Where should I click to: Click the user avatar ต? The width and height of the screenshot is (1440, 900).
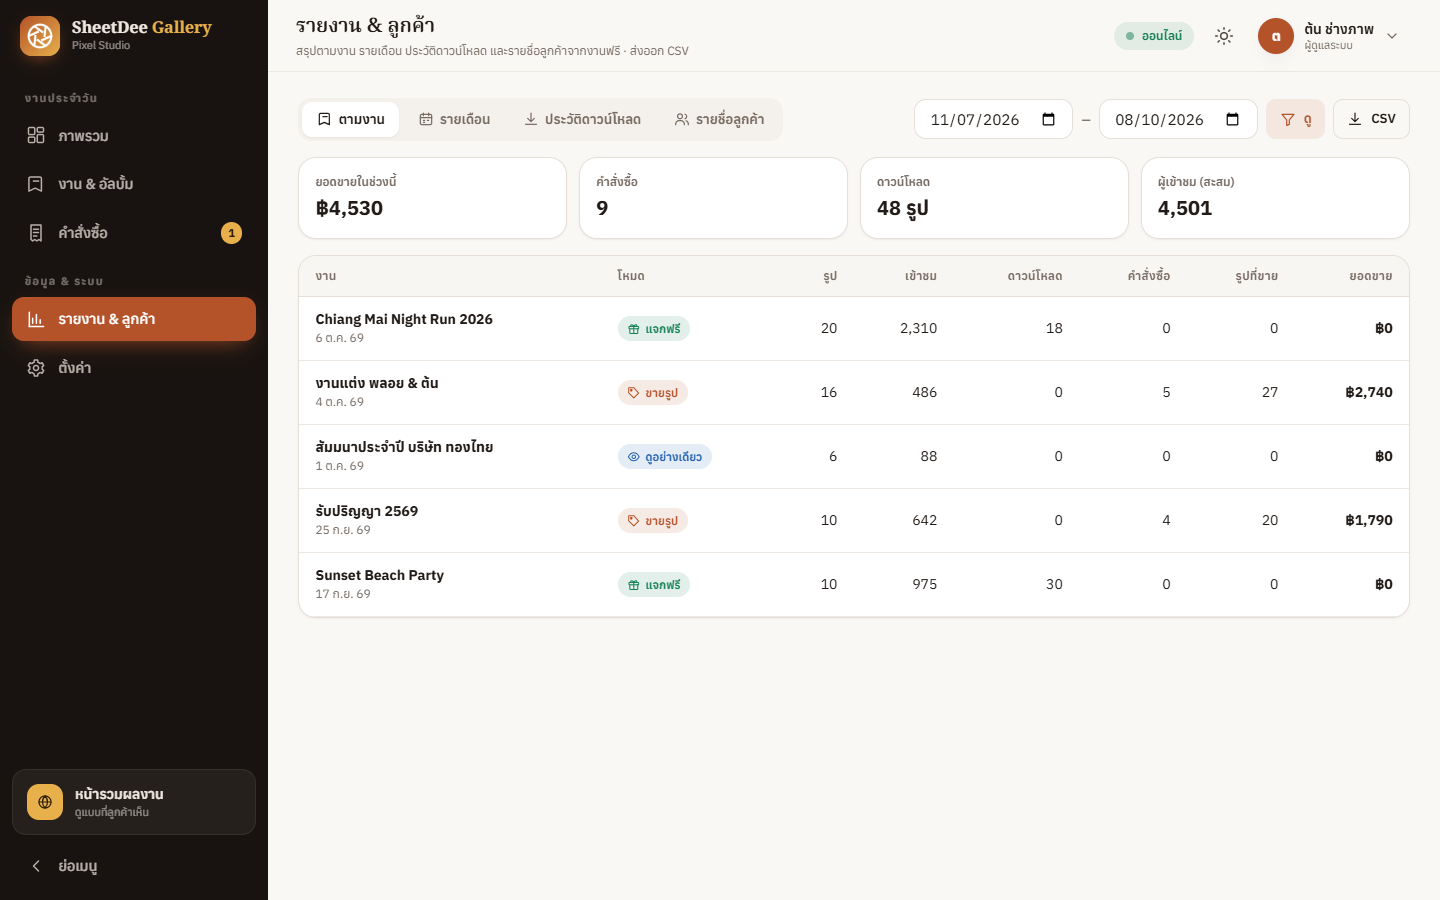[1276, 36]
